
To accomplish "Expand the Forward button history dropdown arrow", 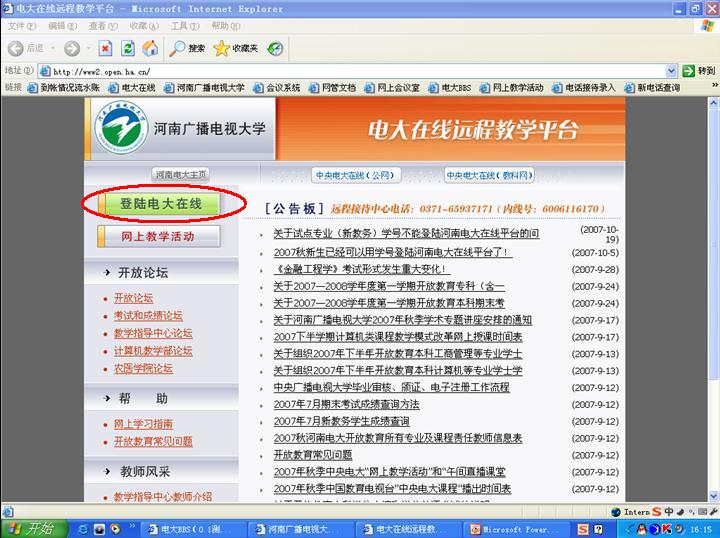I will pyautogui.click(x=88, y=48).
